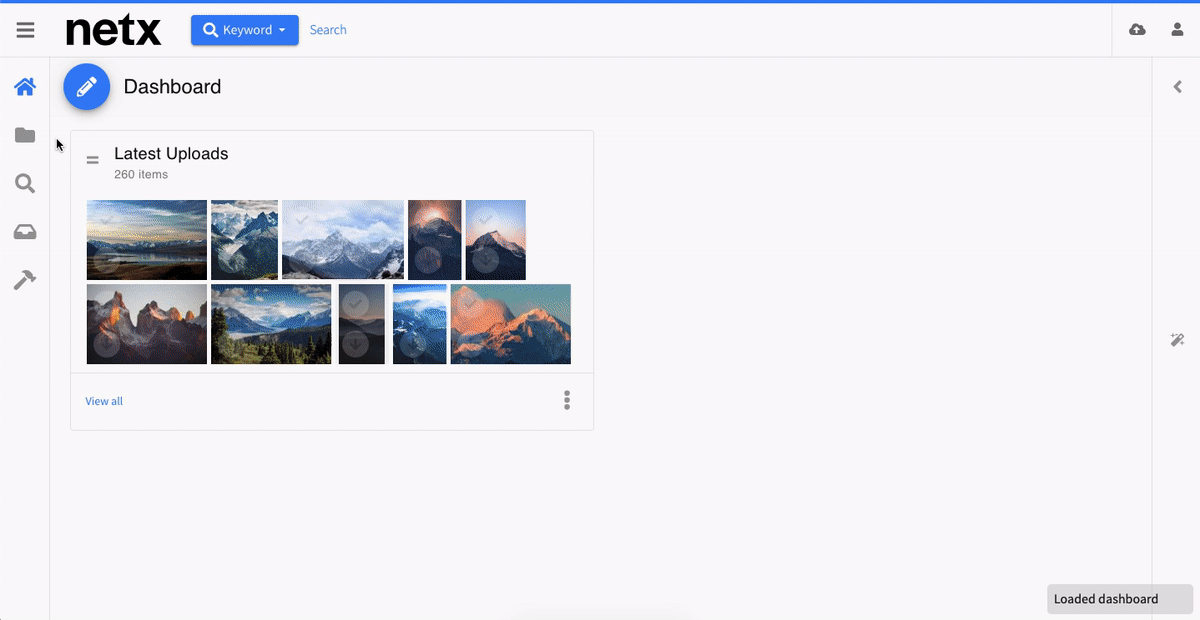
Task: Open the glacier valley mountain thumbnail
Action: (x=244, y=240)
